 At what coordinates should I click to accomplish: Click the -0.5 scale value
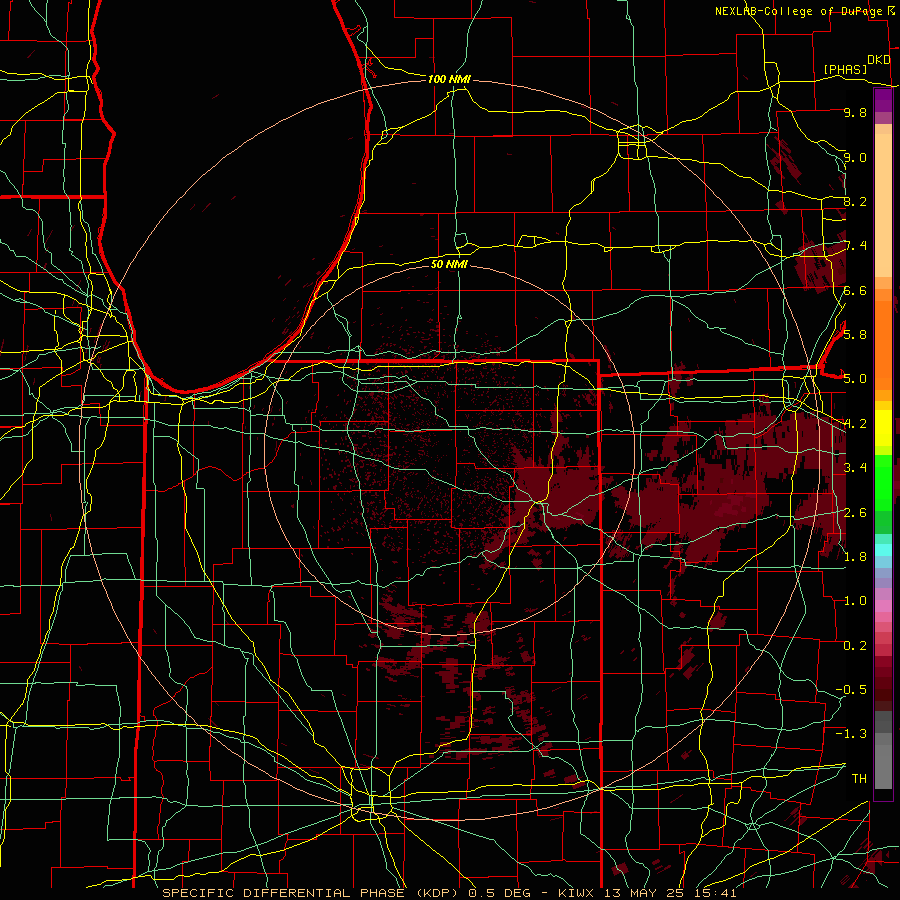[851, 689]
